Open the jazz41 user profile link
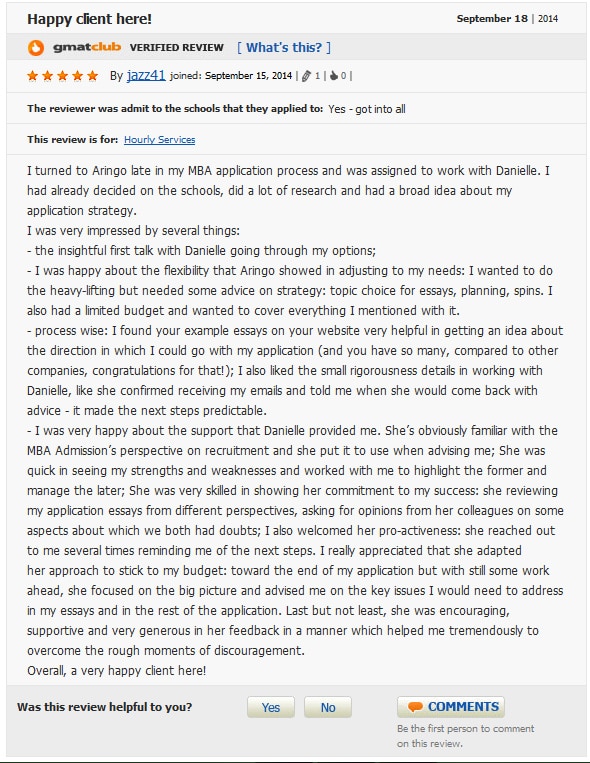This screenshot has height=763, width=590. coord(146,75)
